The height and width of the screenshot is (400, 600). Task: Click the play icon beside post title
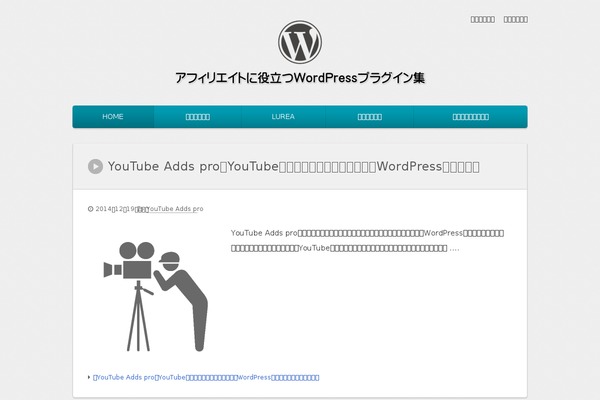95,167
